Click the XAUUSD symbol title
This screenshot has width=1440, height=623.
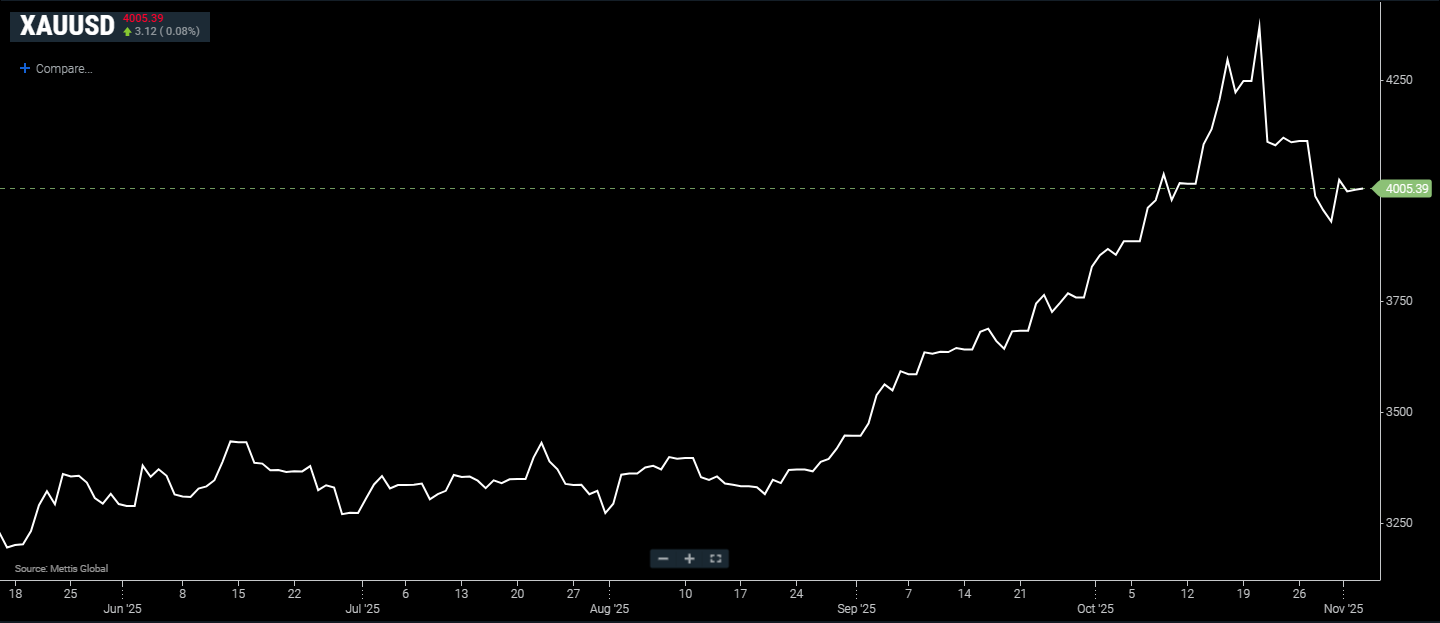pos(67,26)
